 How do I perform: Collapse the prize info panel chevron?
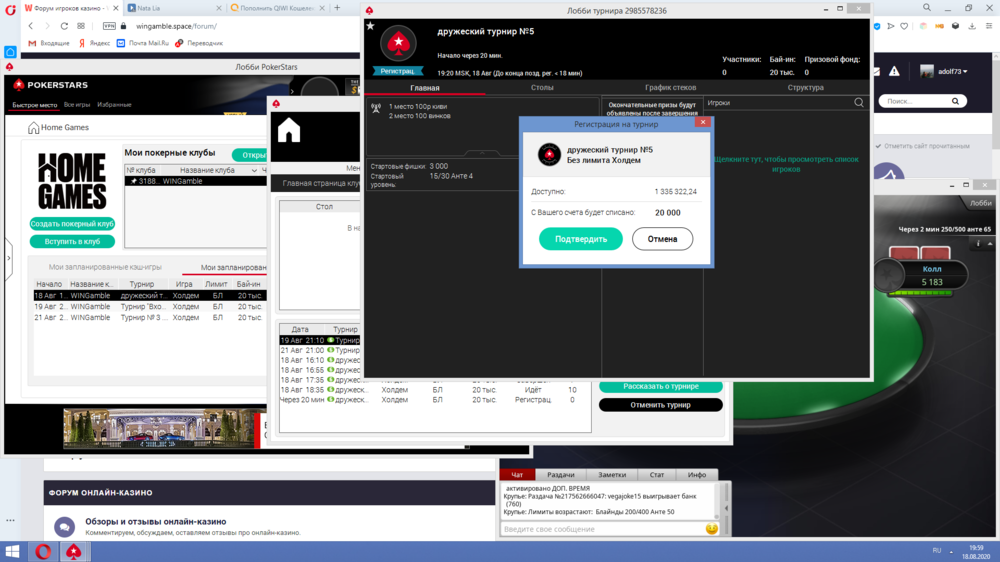482,153
